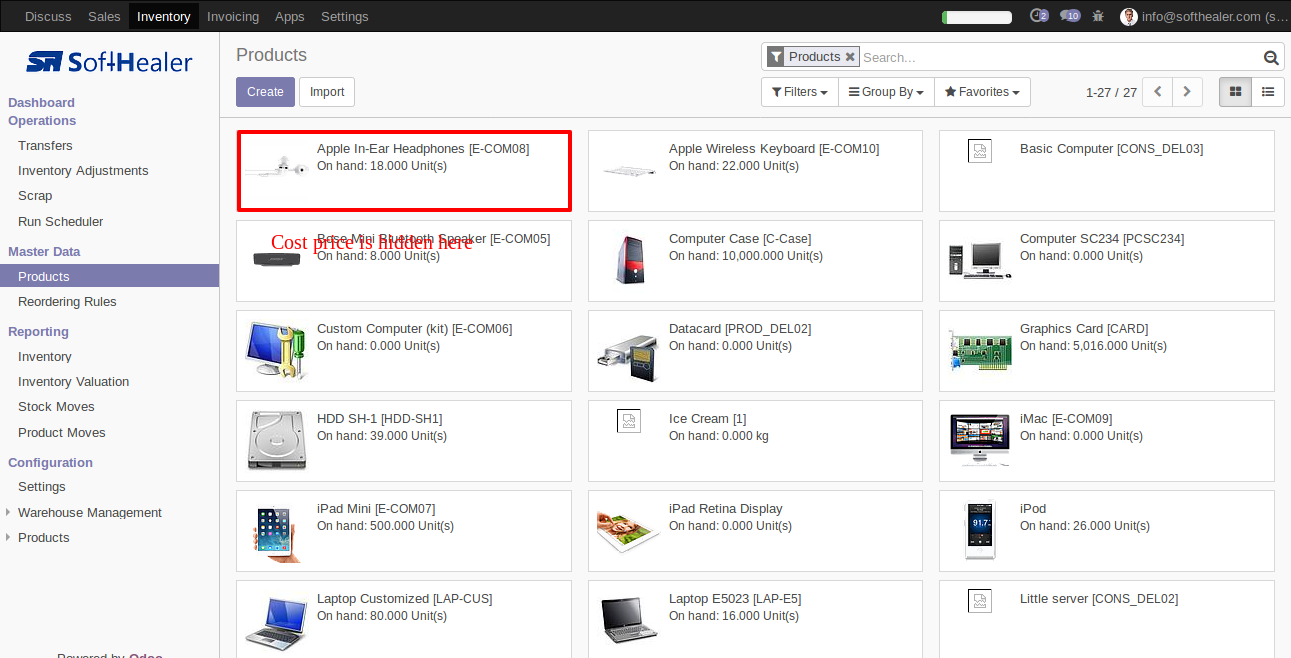Focus the Search input field
Viewport: 1291px width, 658px height.
click(x=1060, y=58)
